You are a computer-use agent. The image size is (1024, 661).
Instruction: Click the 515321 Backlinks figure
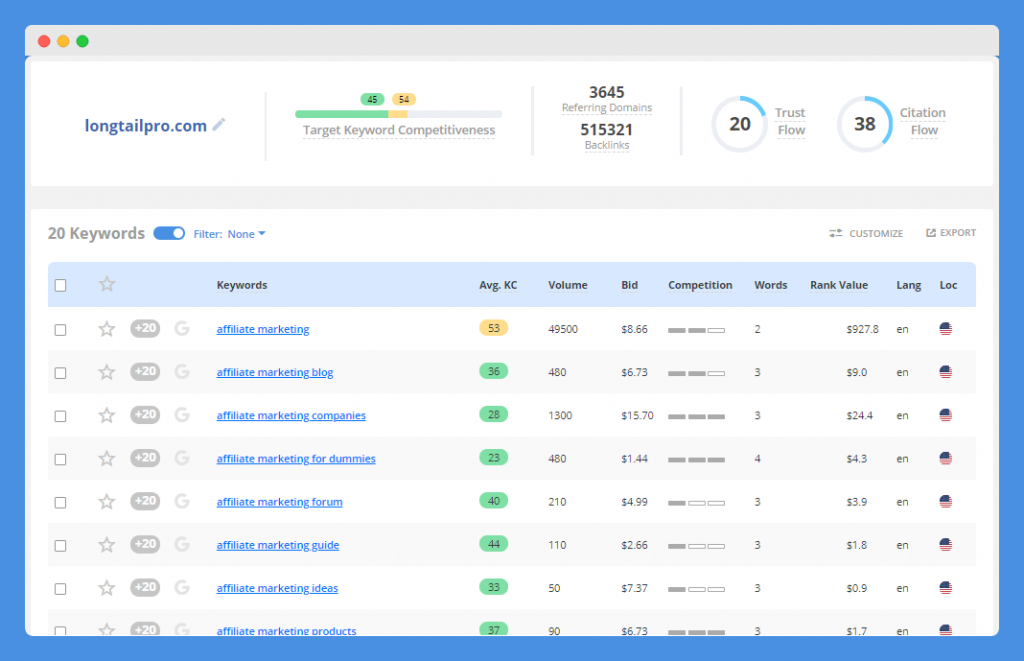pos(607,130)
